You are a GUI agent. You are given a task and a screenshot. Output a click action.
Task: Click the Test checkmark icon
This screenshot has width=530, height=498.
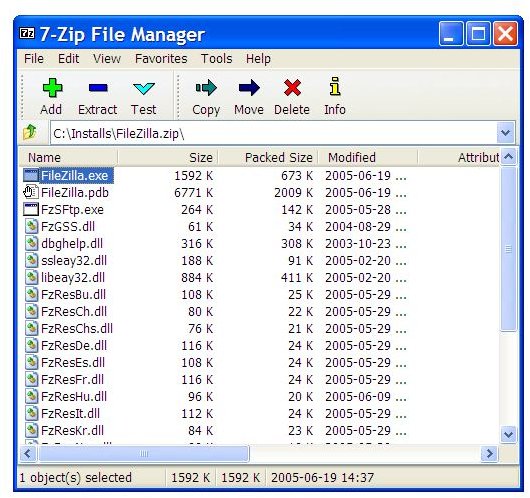tap(144, 89)
